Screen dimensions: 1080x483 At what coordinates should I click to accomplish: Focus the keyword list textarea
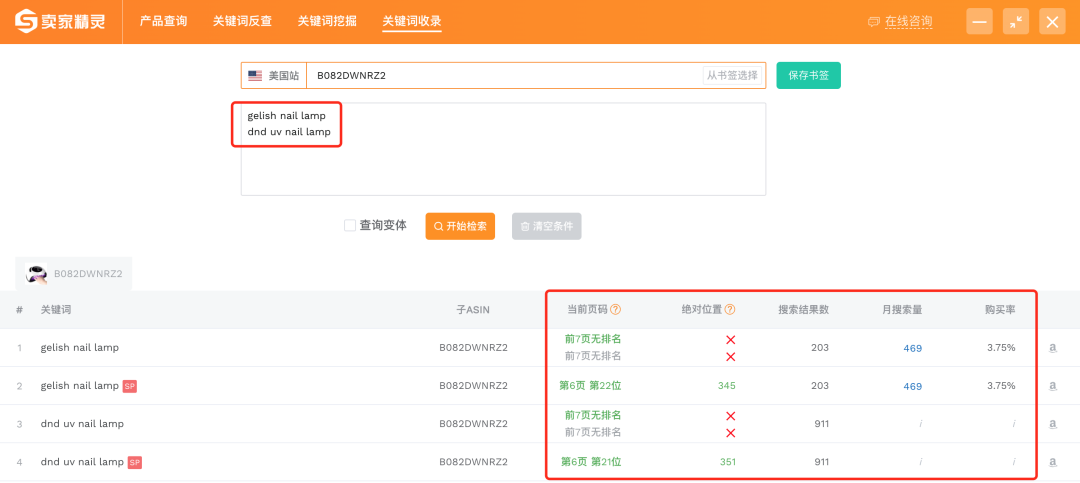click(x=503, y=149)
